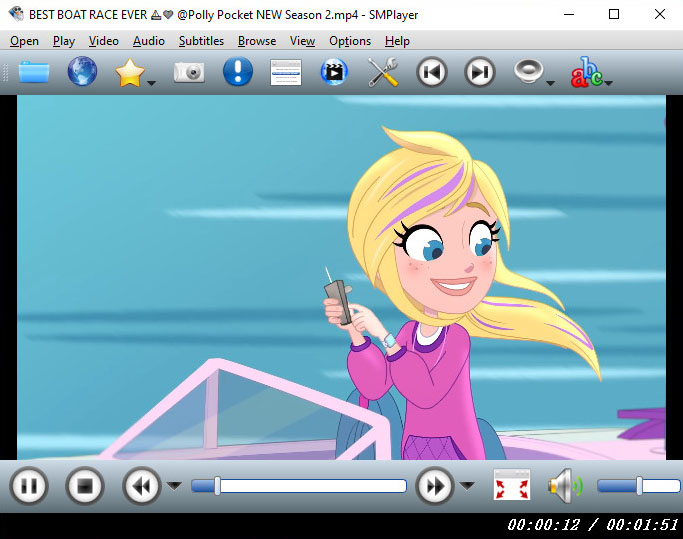The image size is (683, 539).
Task: Open a URL via the globe icon
Action: click(82, 71)
